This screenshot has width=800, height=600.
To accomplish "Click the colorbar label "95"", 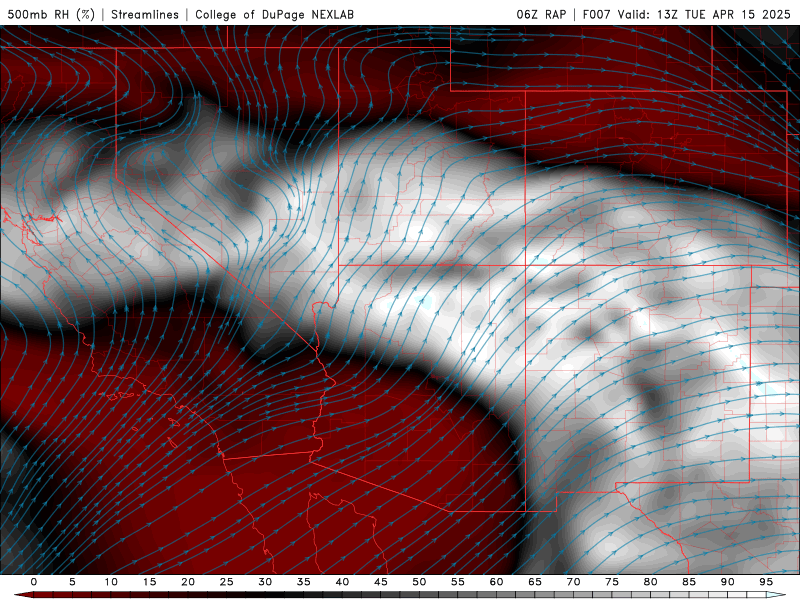I will point(765,582).
